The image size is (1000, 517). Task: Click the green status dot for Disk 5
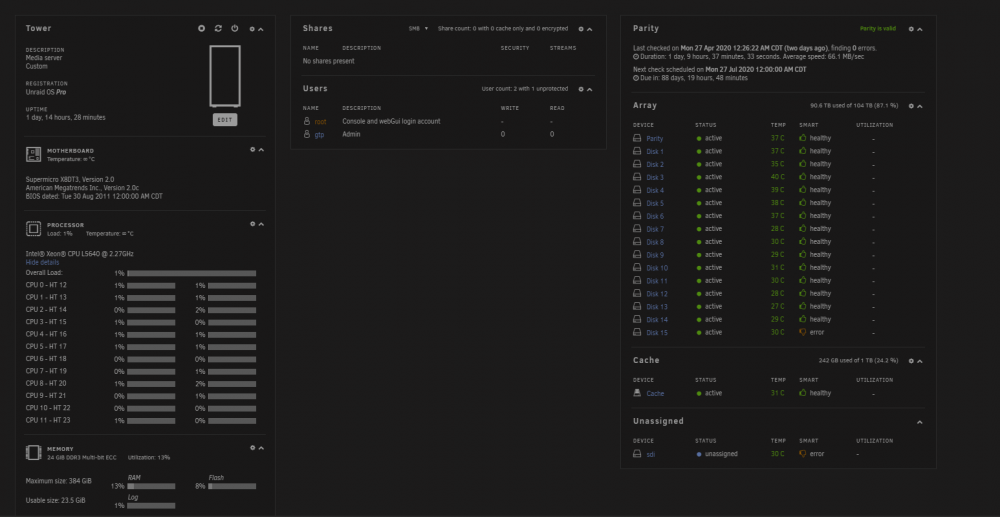699,203
